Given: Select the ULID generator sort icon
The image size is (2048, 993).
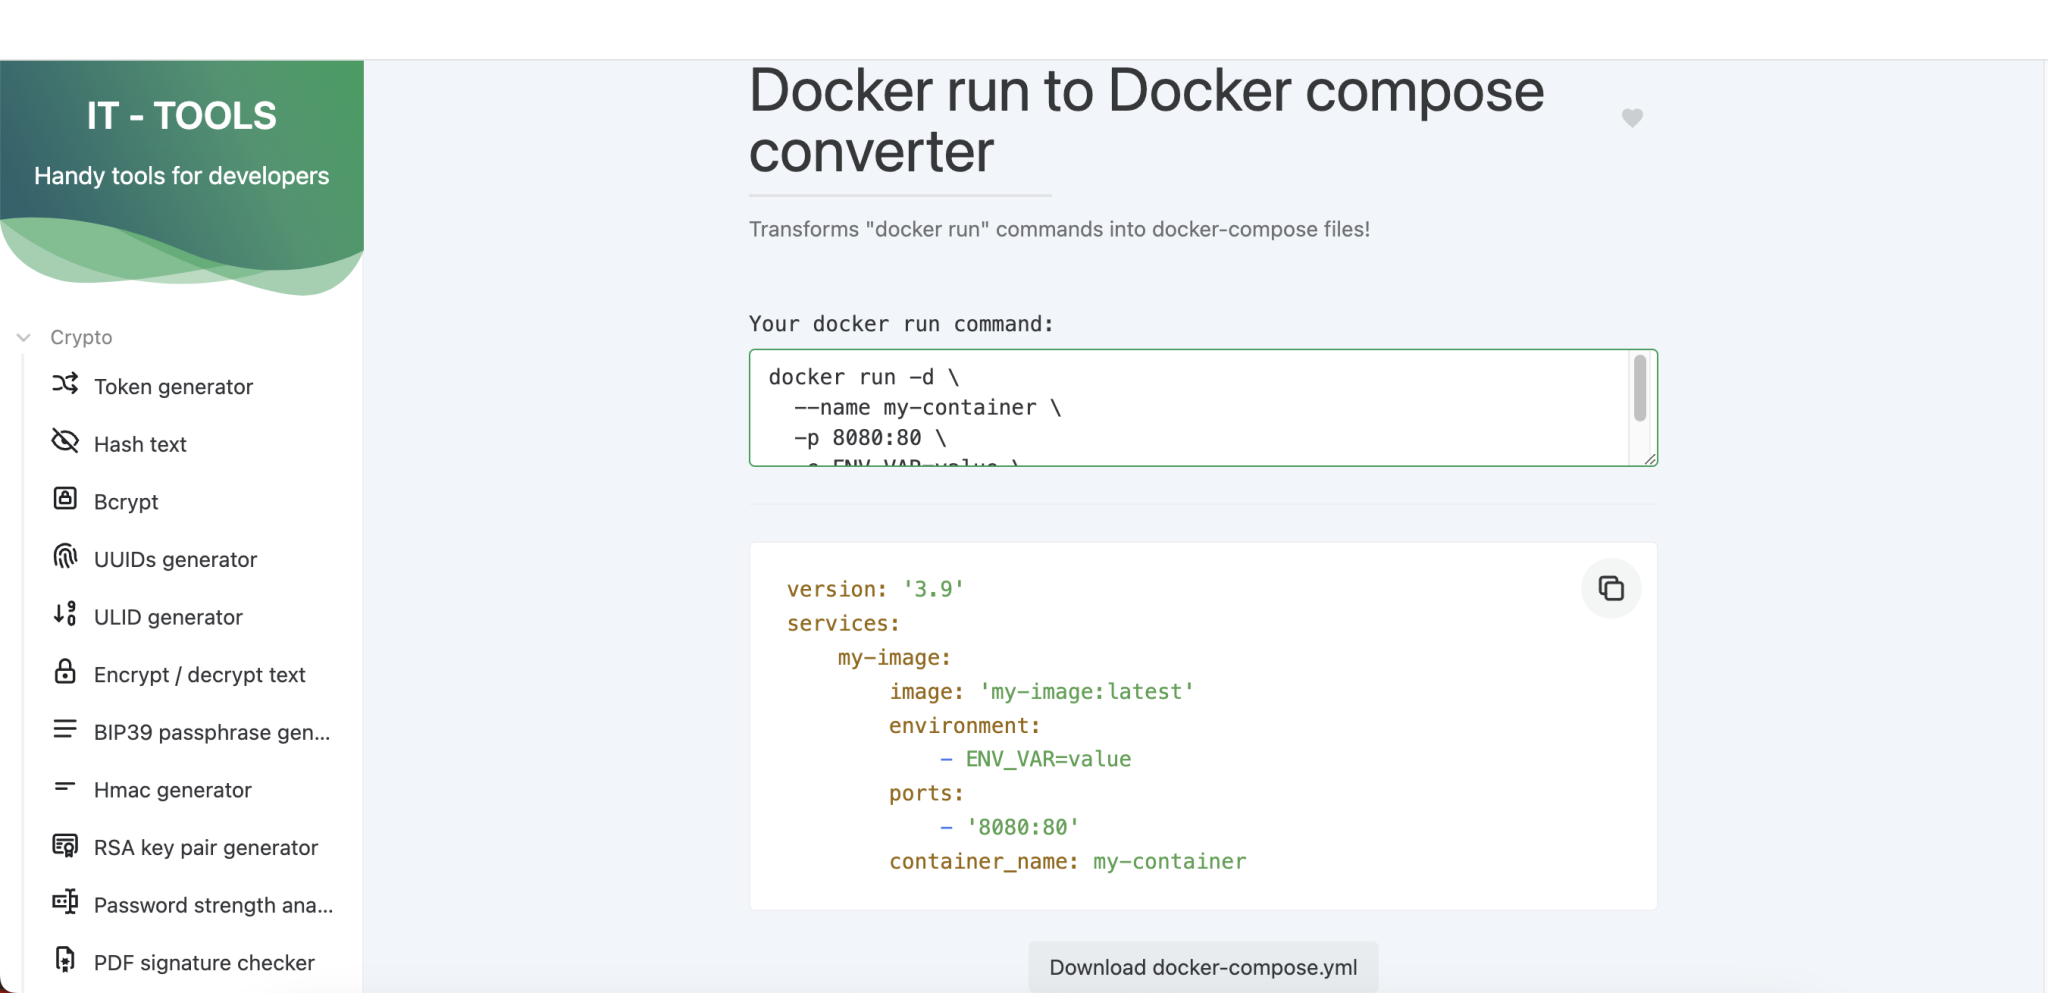Looking at the screenshot, I should [x=64, y=614].
